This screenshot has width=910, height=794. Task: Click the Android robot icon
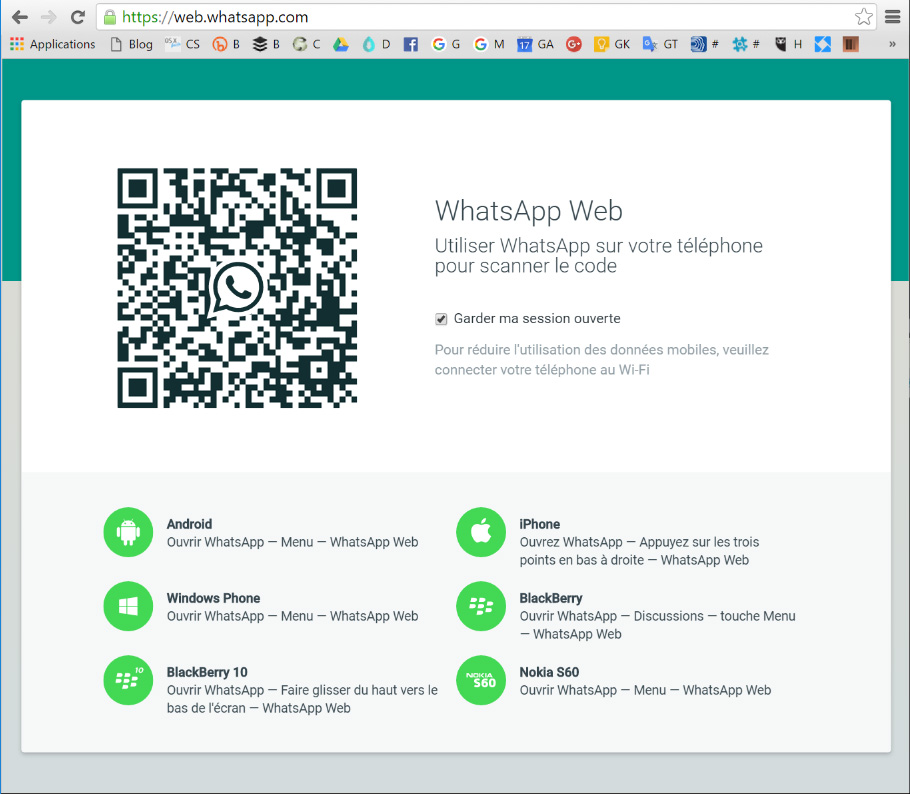[x=128, y=532]
